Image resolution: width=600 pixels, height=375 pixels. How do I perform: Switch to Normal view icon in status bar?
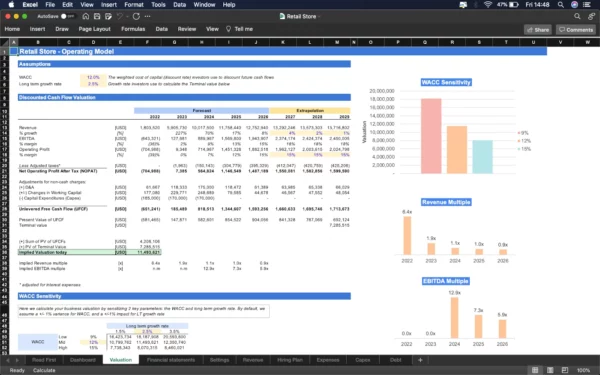[x=535, y=370]
